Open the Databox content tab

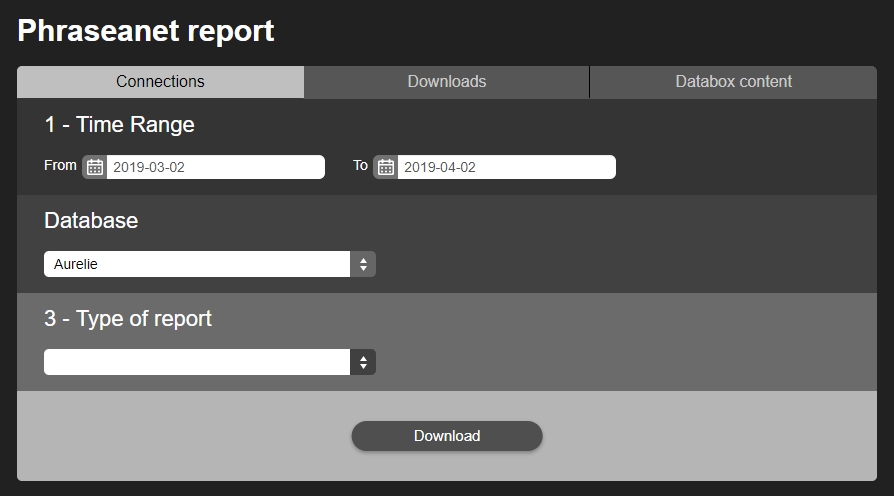click(733, 82)
